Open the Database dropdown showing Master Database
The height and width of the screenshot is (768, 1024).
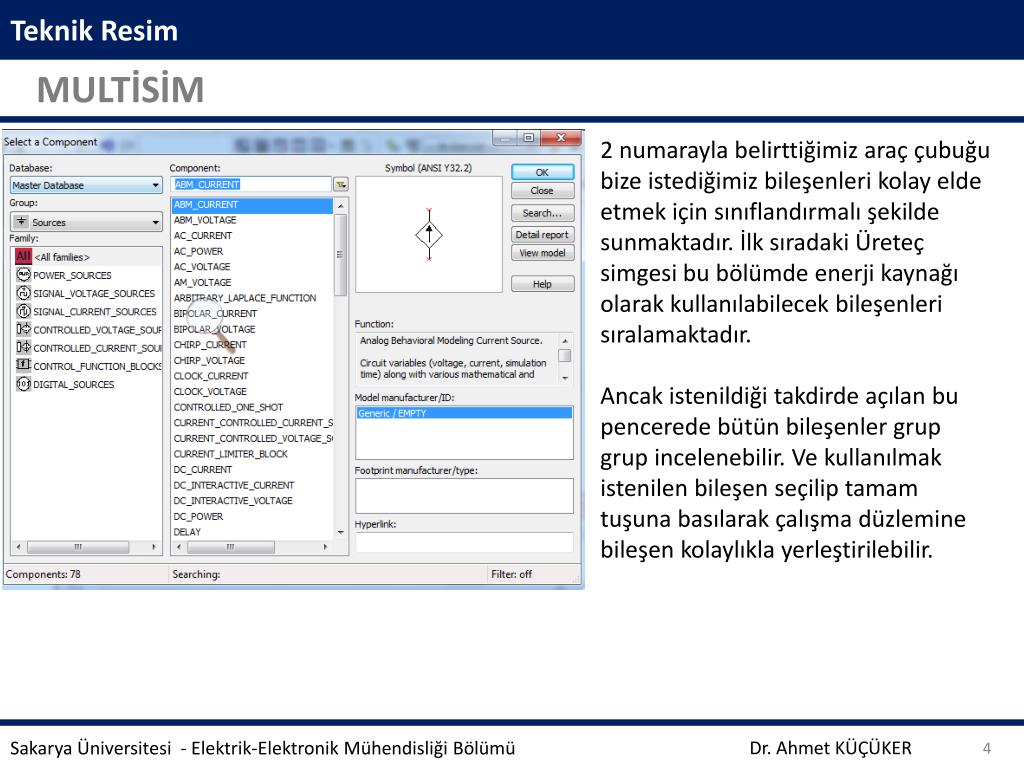pos(86,185)
